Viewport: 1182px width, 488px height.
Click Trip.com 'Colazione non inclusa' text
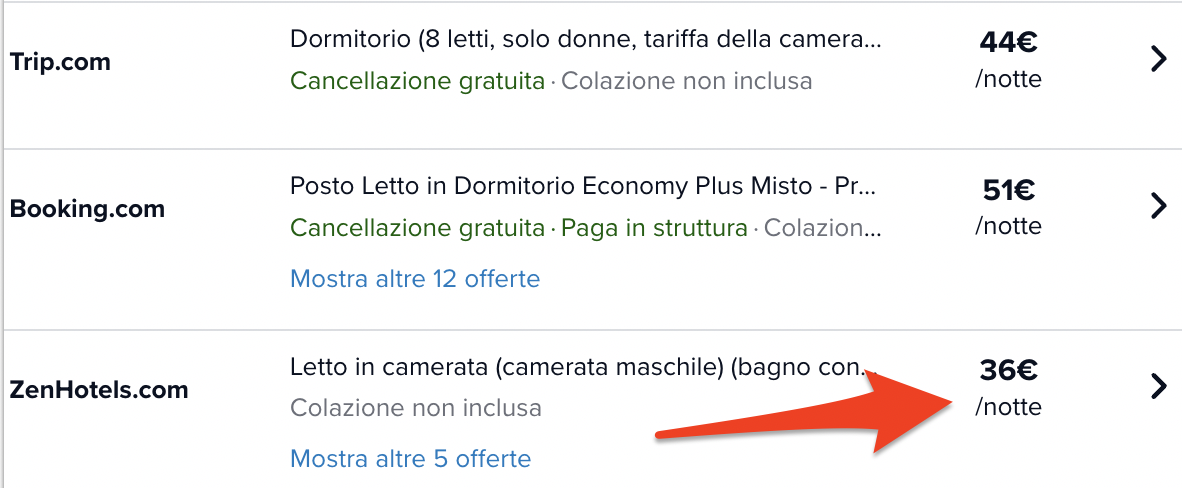tap(687, 81)
